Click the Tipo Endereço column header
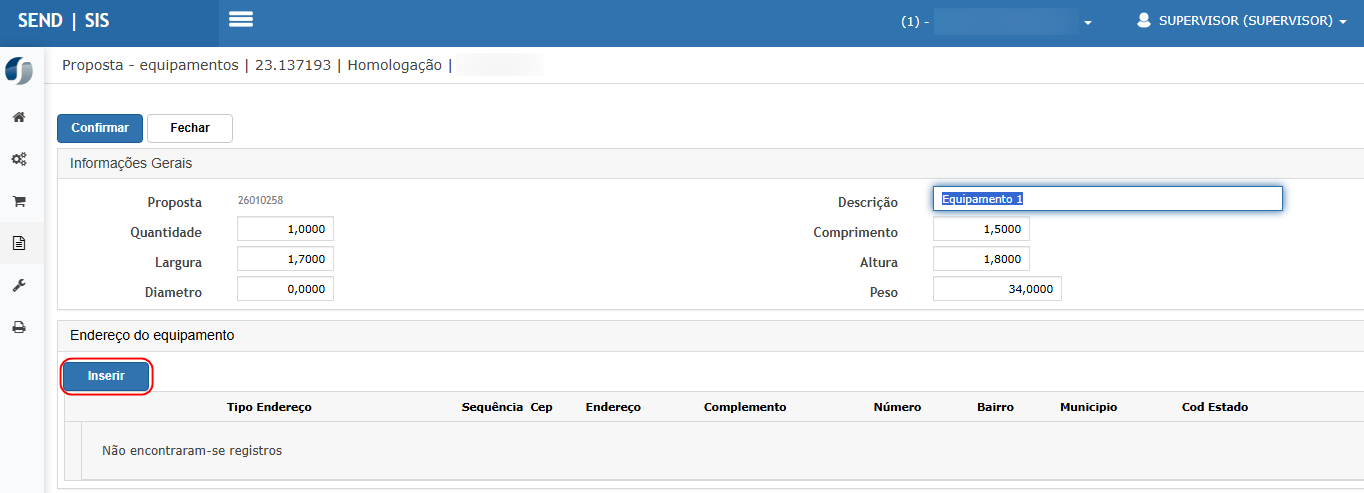This screenshot has width=1364, height=493. tap(269, 407)
